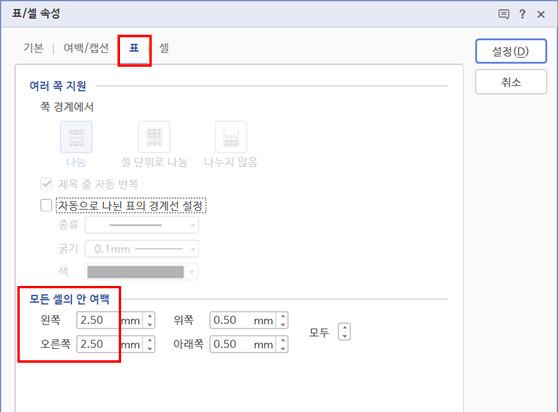The image size is (558, 412).
Task: Open the 종류 line type dropdown
Action: 142,225
